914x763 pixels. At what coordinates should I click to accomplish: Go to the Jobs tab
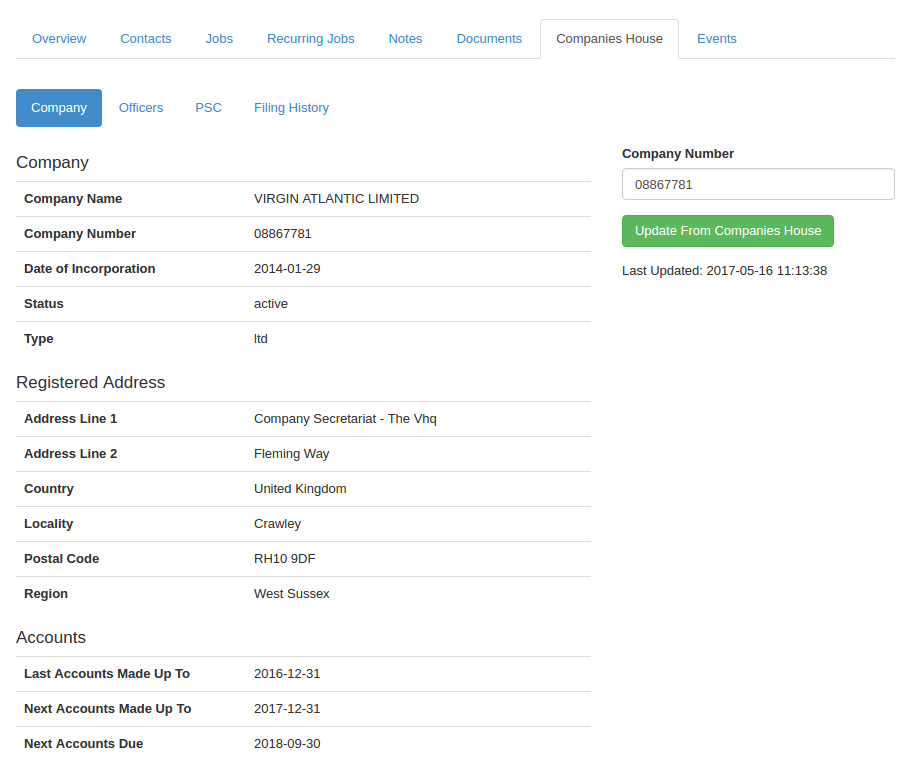pos(219,38)
